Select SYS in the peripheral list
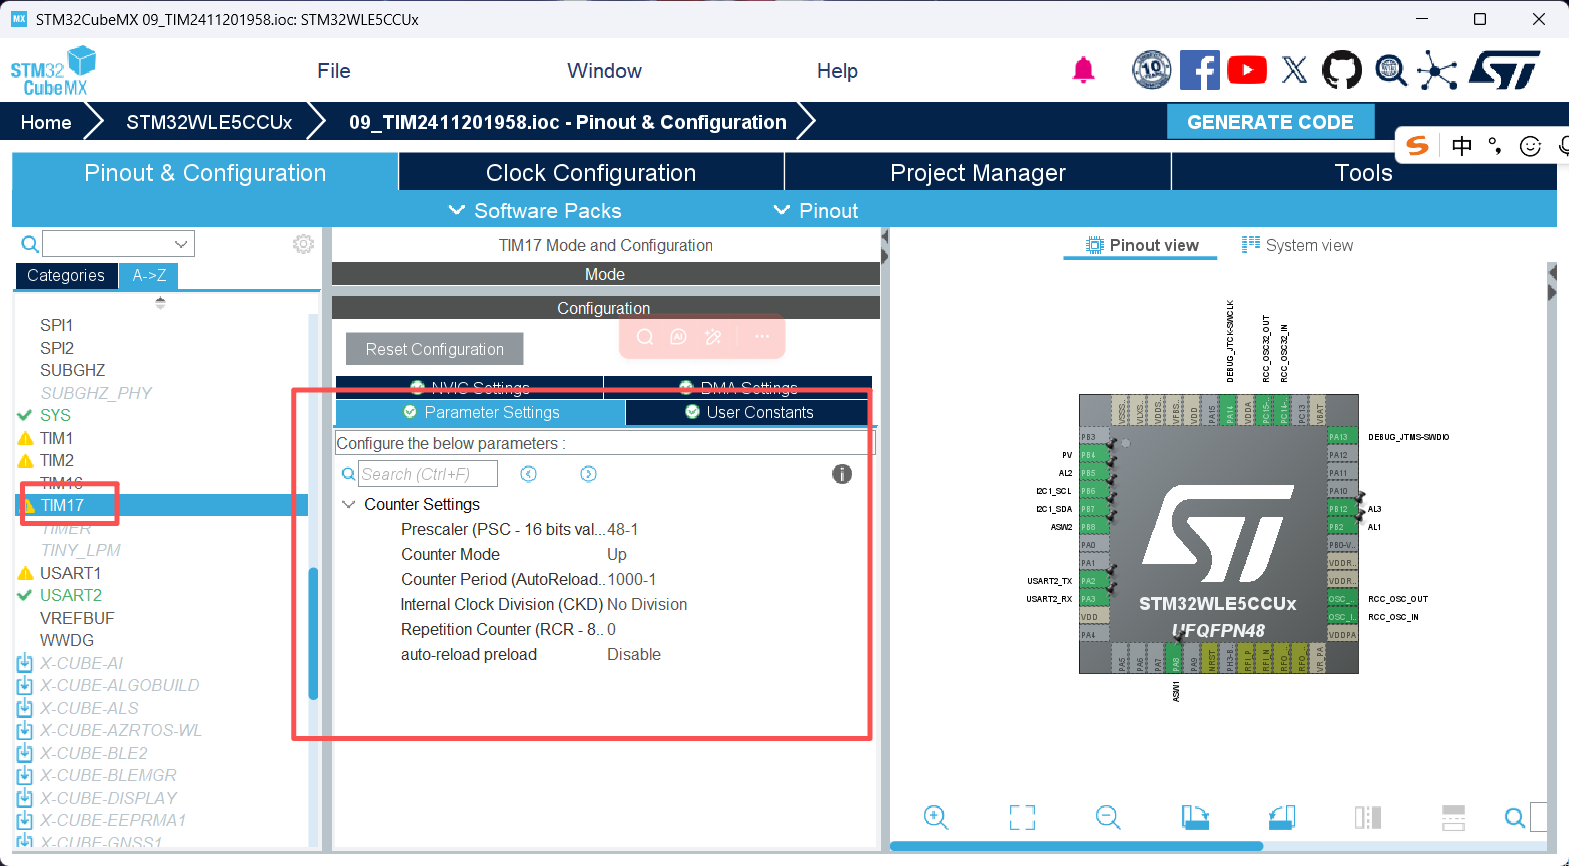Screen dimensions: 1569x866 point(55,415)
